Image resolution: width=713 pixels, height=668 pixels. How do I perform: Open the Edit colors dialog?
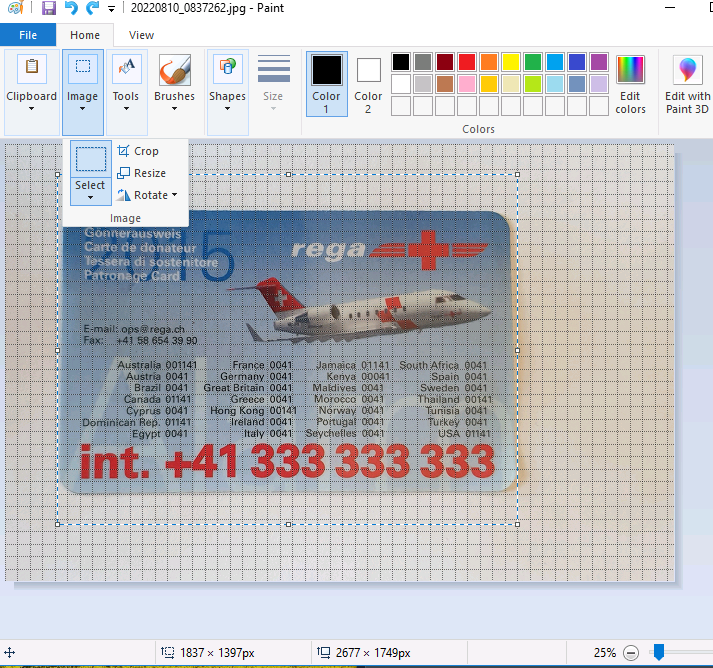(x=630, y=85)
